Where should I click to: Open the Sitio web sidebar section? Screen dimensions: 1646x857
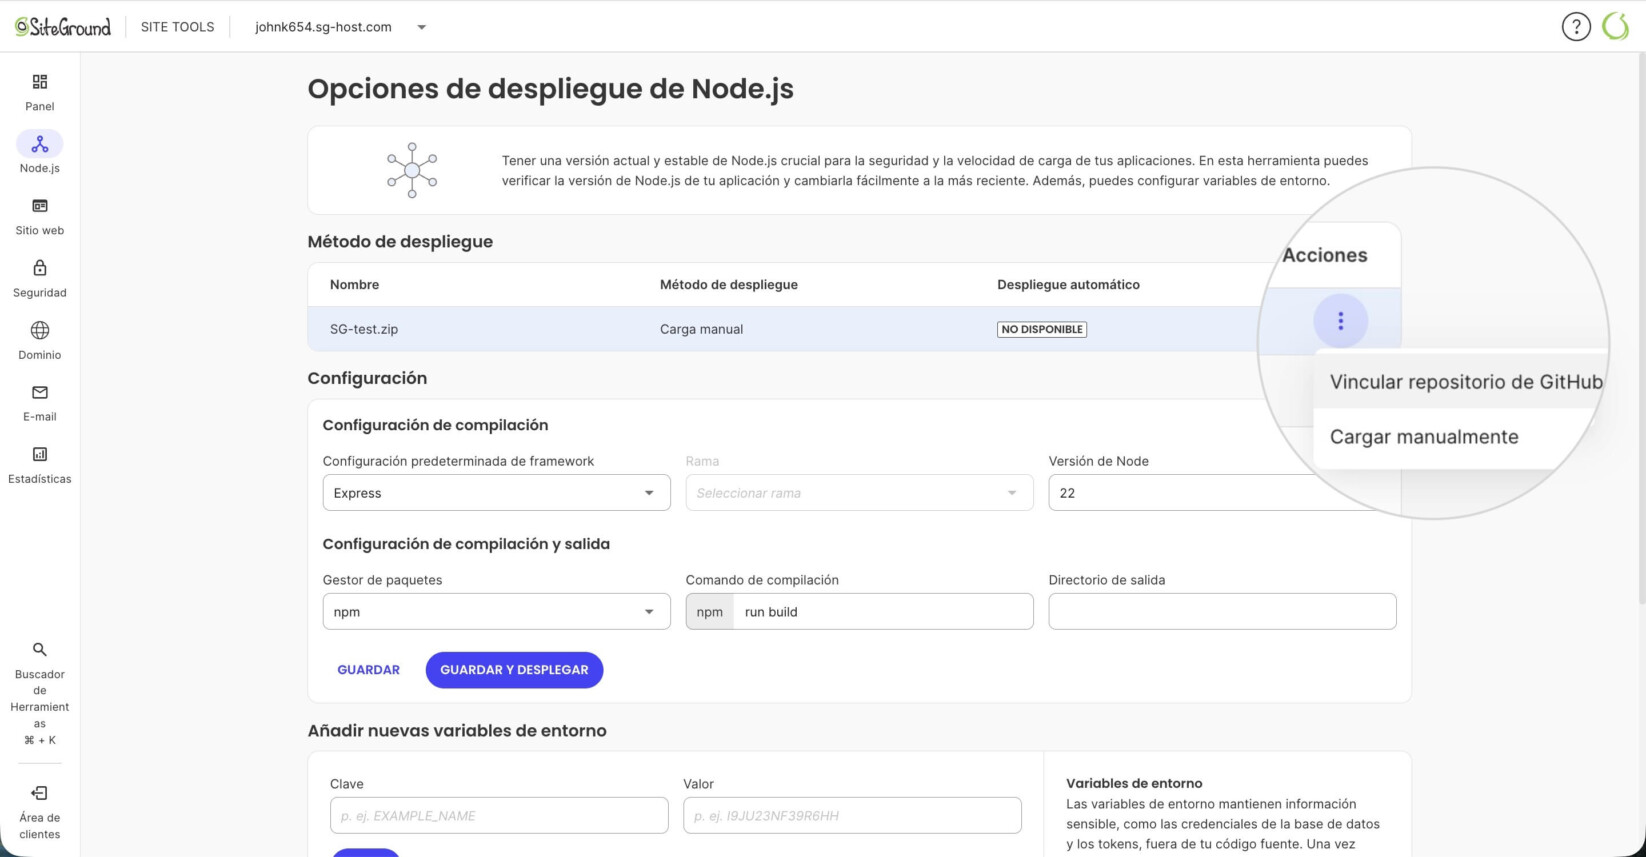tap(40, 206)
